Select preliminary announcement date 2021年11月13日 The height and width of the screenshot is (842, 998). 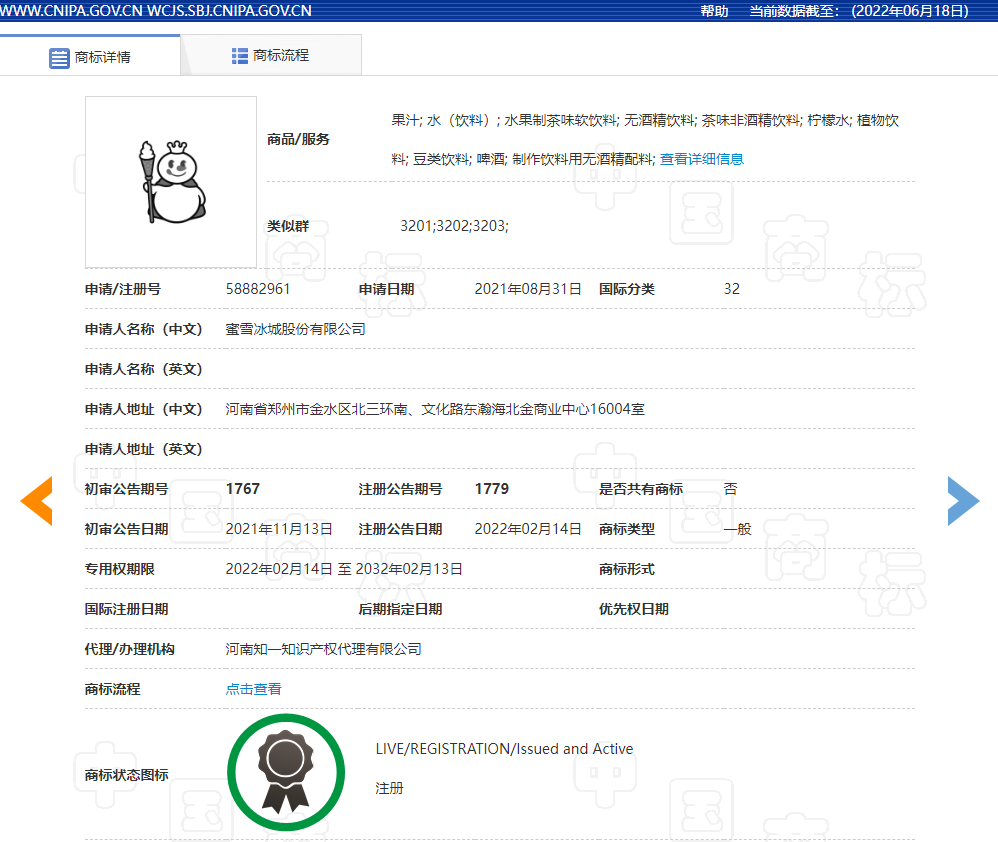(x=279, y=529)
